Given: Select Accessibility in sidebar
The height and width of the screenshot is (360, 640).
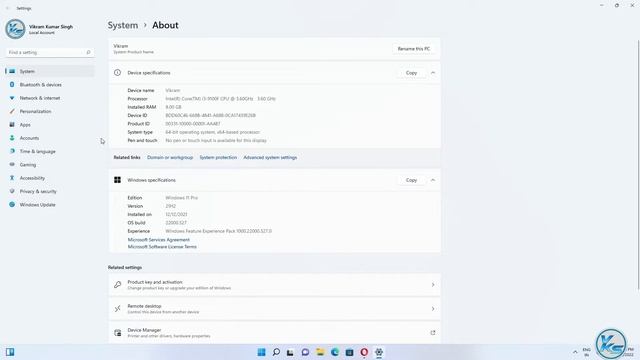Looking at the screenshot, I should pos(50,178).
